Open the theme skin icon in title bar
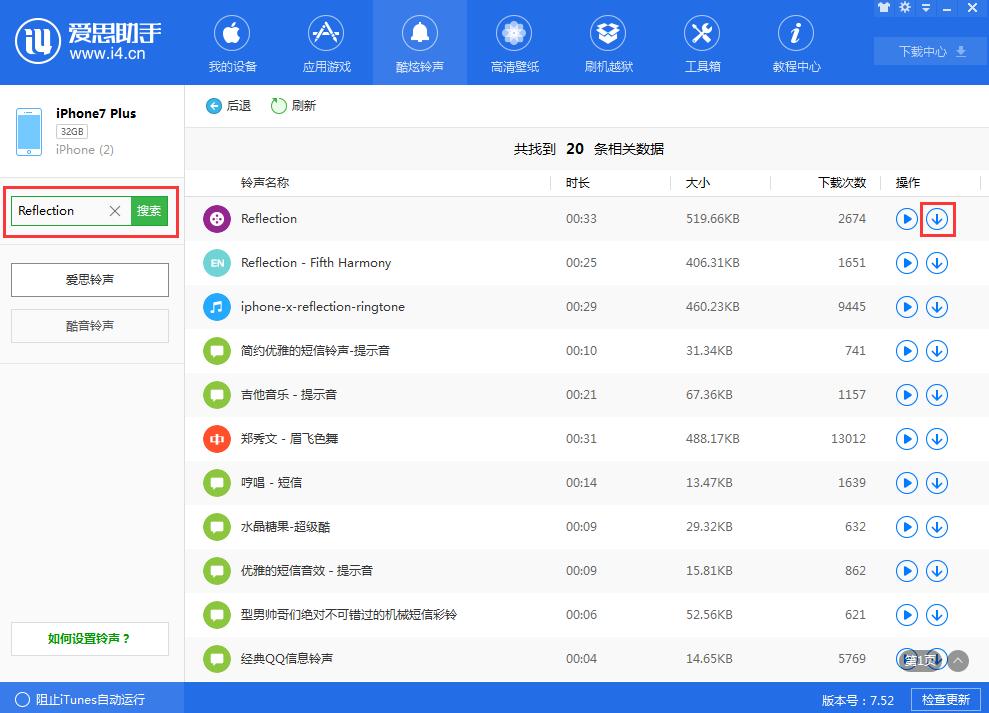This screenshot has width=989, height=713. tap(884, 8)
